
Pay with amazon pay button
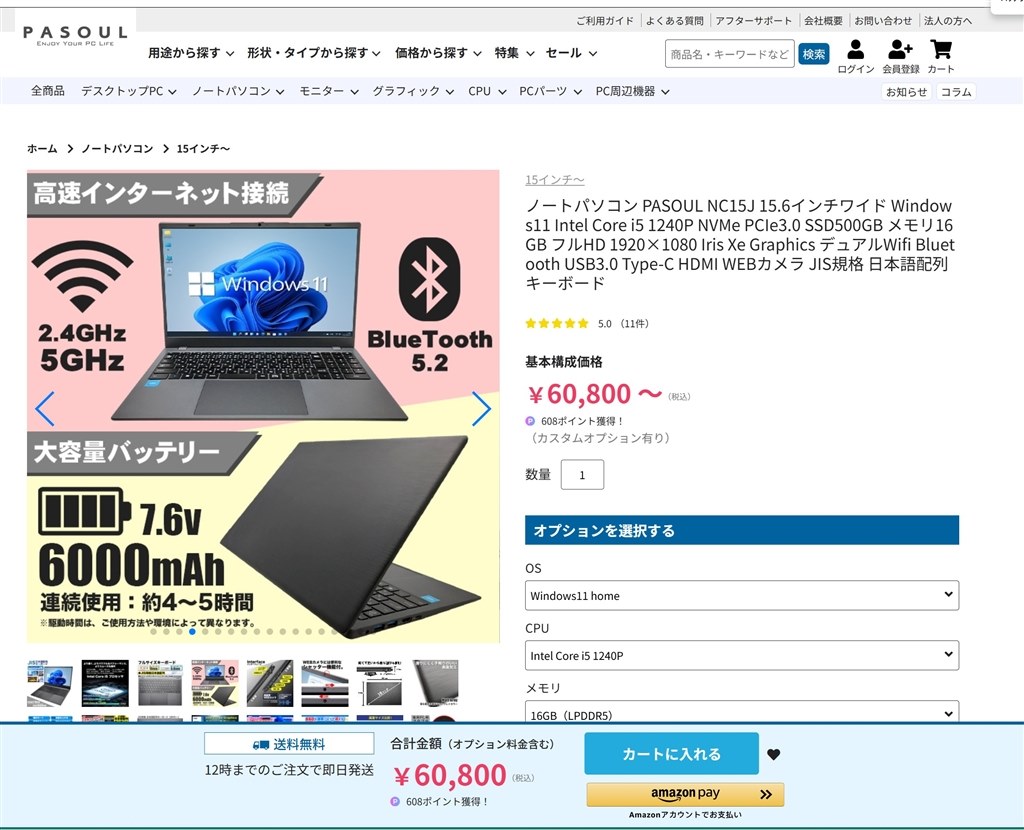coord(685,794)
